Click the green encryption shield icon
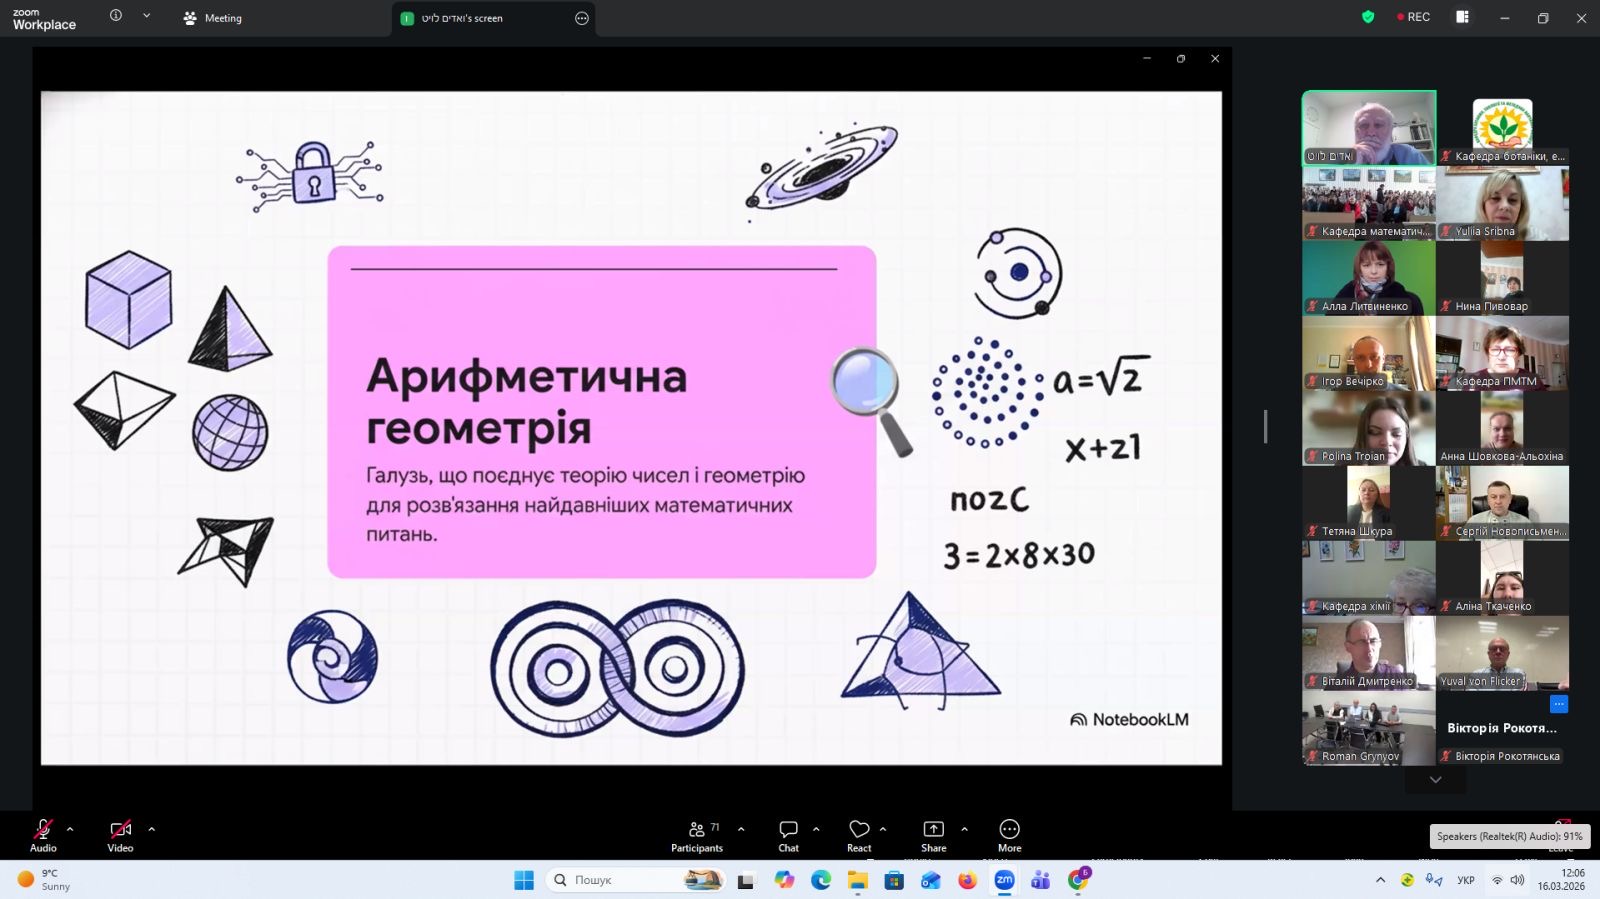The image size is (1600, 899). coord(1368,17)
